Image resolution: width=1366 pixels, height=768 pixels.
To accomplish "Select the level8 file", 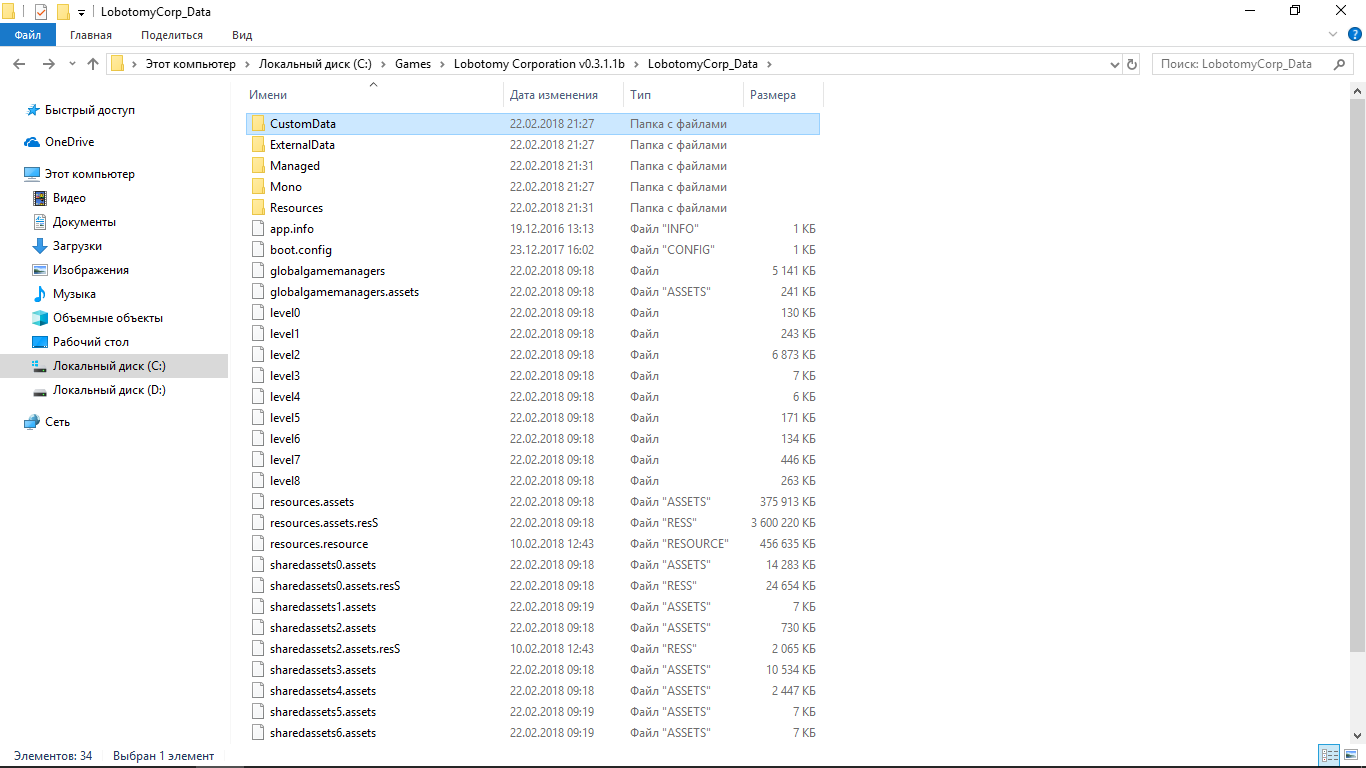I will tap(285, 481).
